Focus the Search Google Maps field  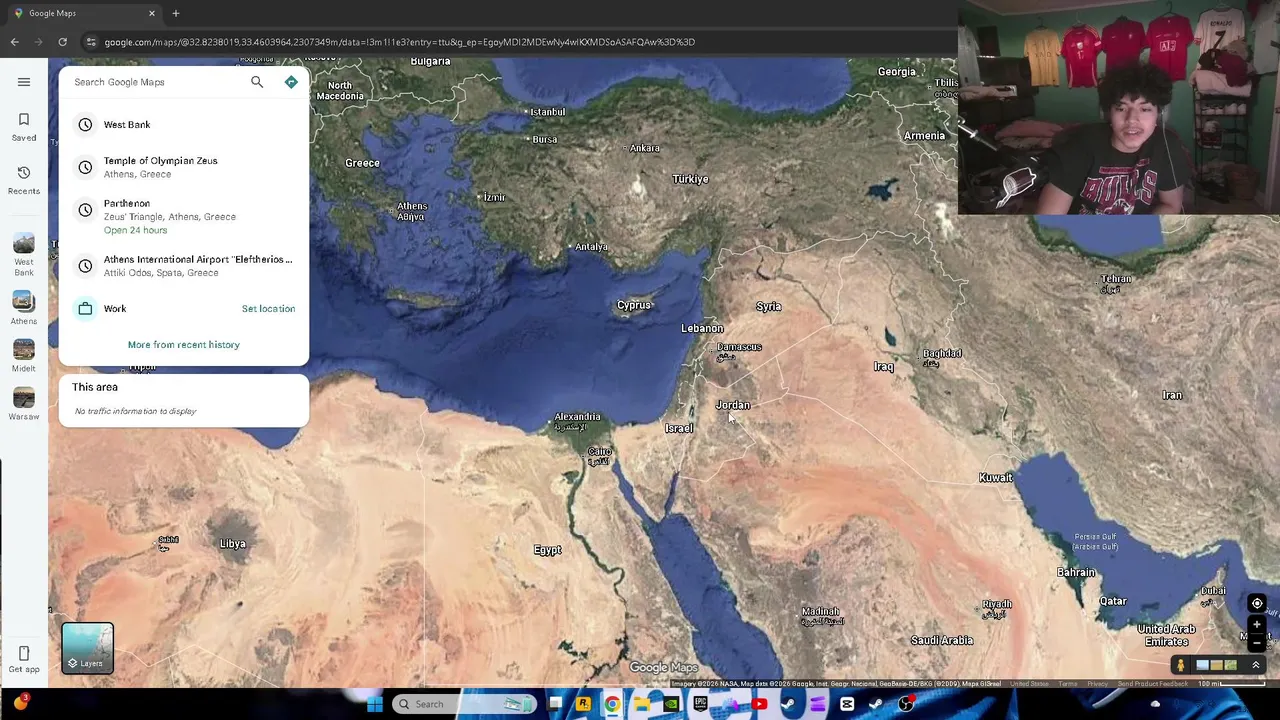(158, 82)
